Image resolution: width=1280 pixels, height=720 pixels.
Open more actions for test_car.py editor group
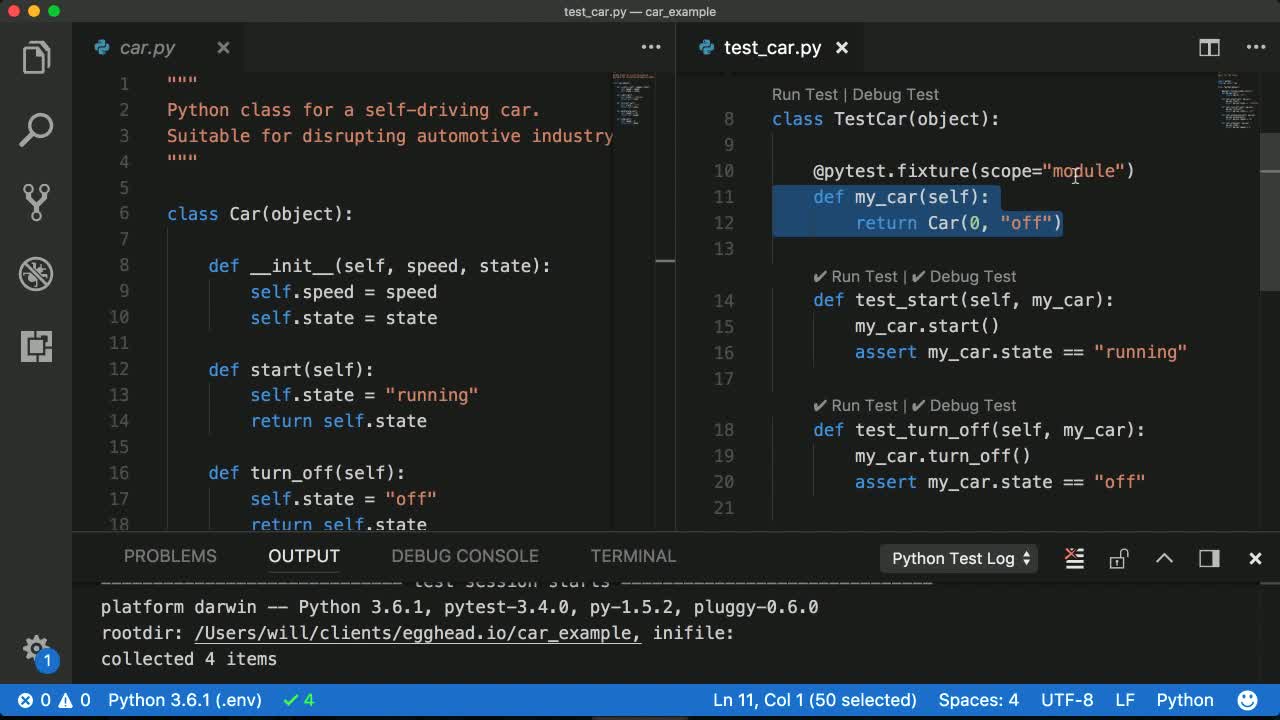pos(1256,48)
